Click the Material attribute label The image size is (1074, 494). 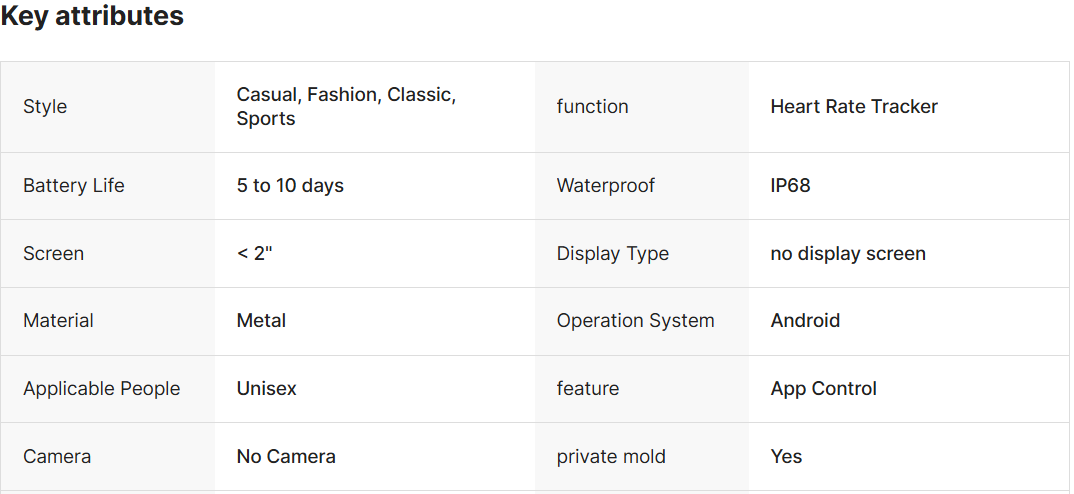(x=58, y=320)
